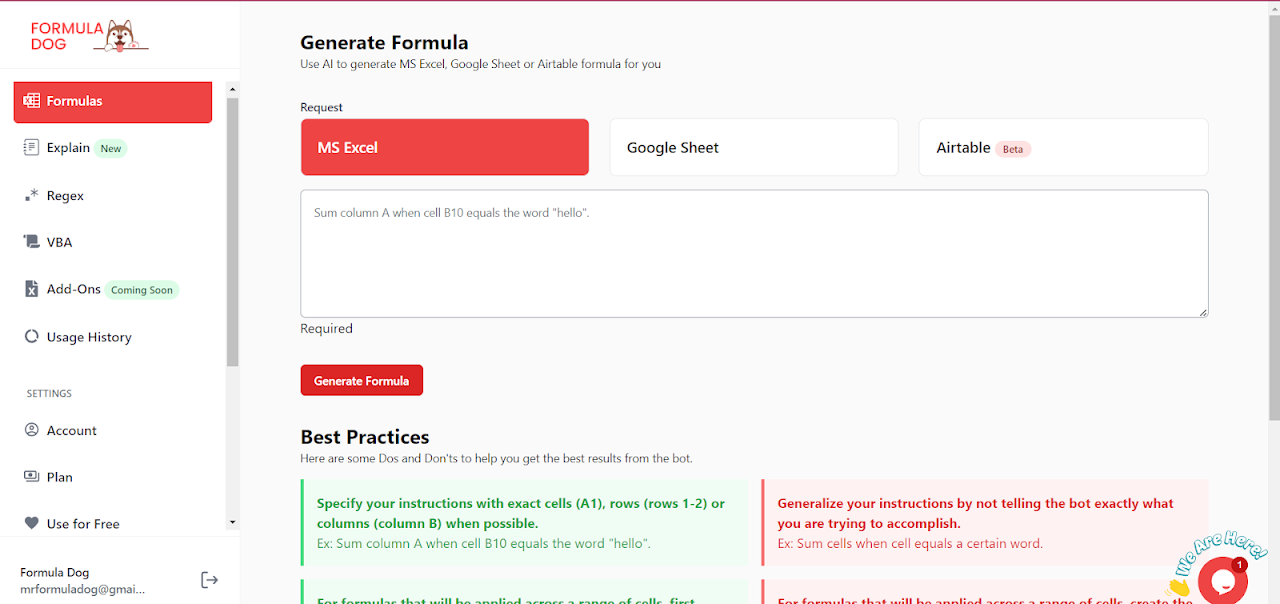This screenshot has height=604, width=1280.
Task: Click the formula request text area
Action: click(x=754, y=254)
